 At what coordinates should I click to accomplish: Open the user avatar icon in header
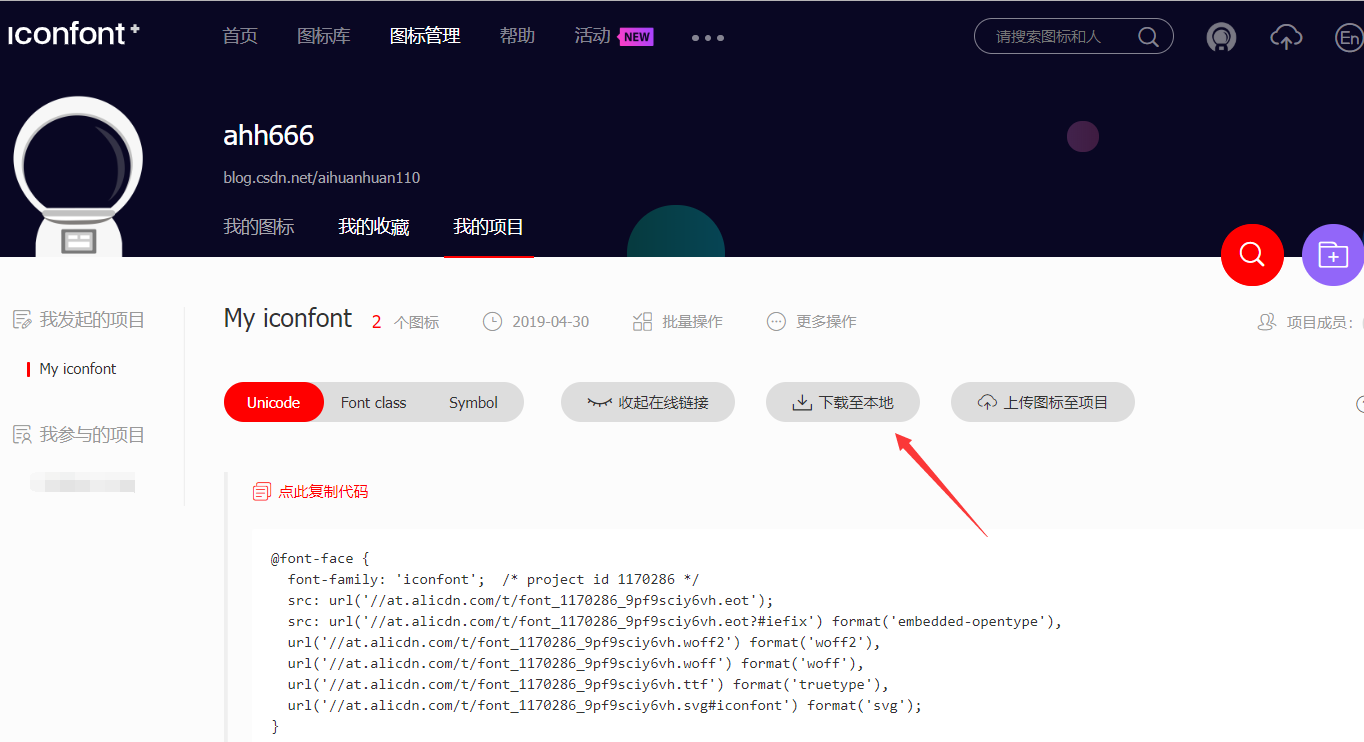[x=1221, y=38]
